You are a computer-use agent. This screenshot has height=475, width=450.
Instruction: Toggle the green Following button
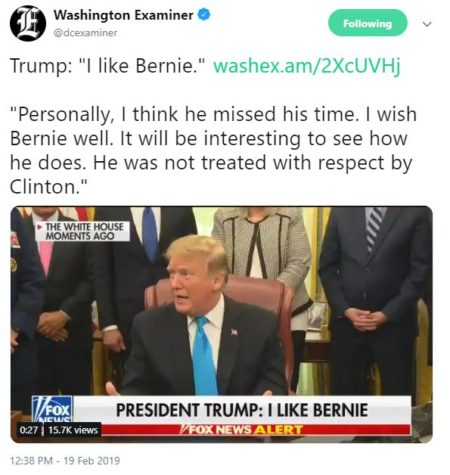(368, 23)
